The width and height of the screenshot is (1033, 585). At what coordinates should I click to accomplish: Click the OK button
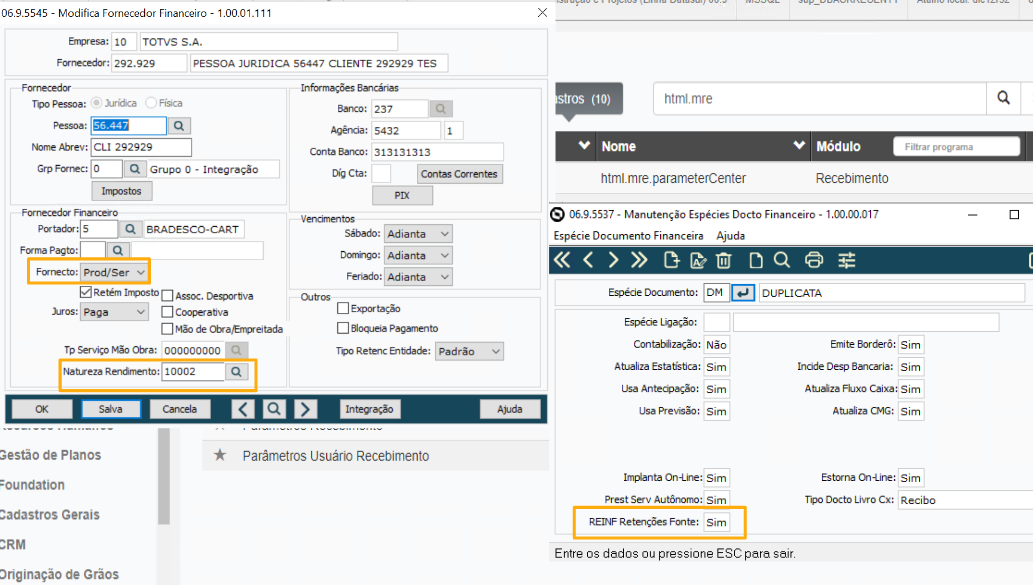point(42,409)
